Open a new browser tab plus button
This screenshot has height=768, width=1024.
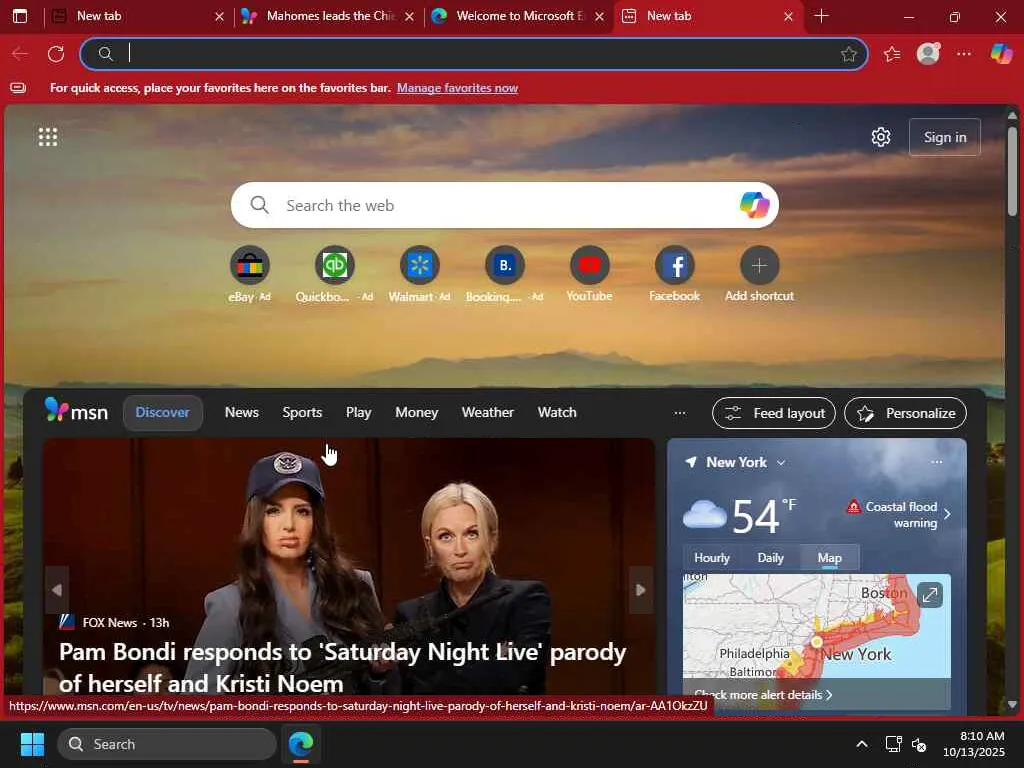click(822, 16)
